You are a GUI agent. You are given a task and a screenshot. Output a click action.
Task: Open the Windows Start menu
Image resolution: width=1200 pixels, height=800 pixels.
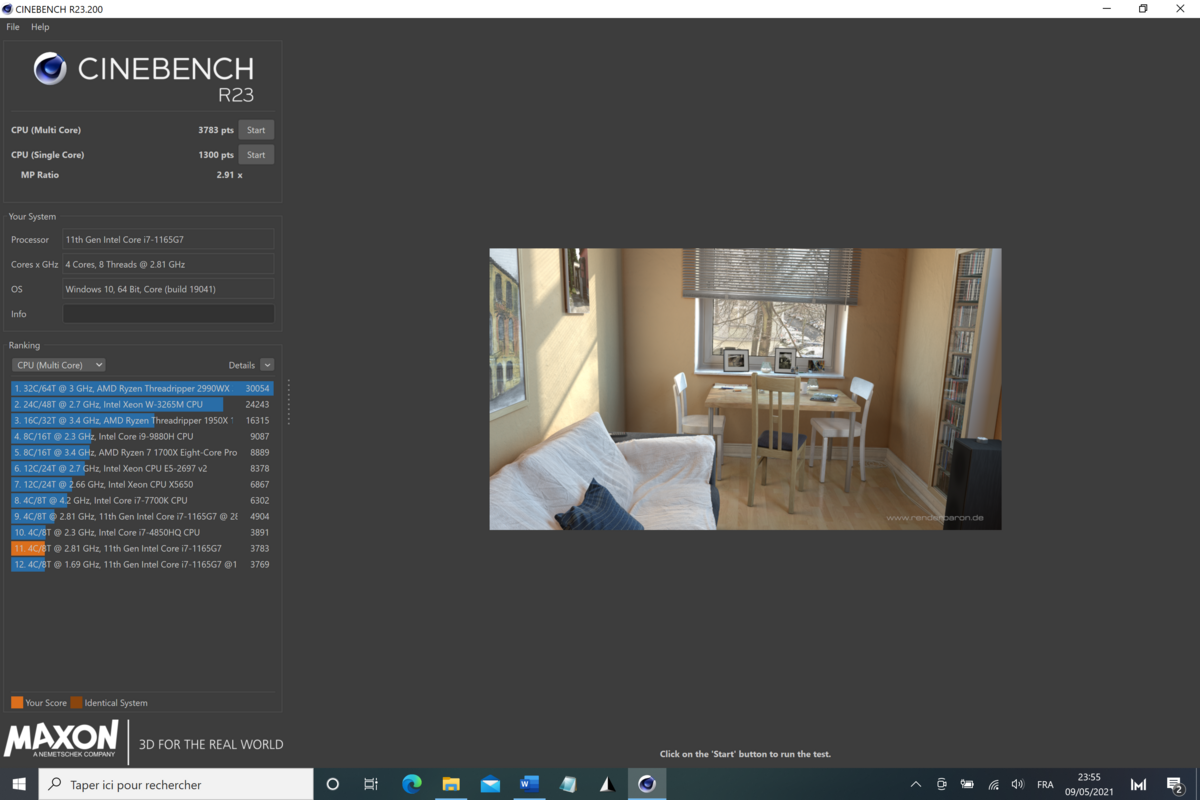(19, 784)
